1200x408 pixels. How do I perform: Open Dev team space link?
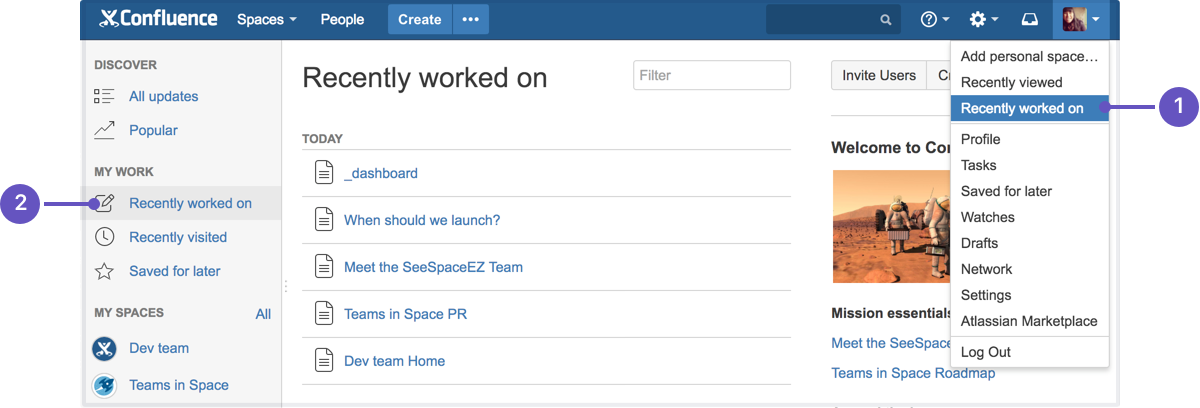159,348
